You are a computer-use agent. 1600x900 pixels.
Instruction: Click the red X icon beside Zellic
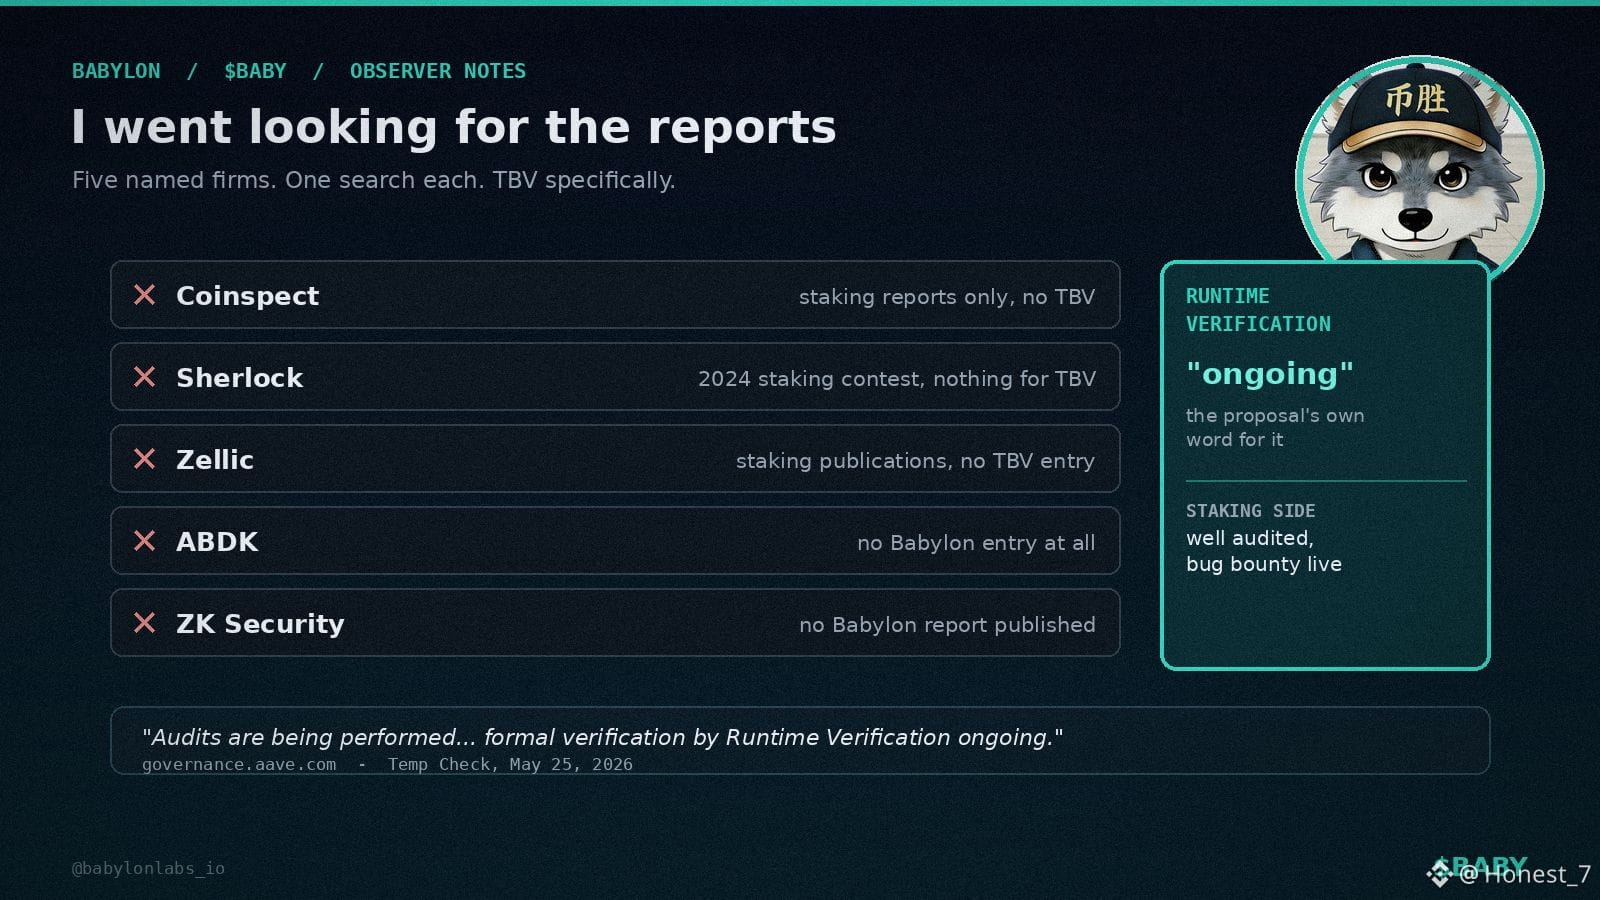pyautogui.click(x=145, y=459)
